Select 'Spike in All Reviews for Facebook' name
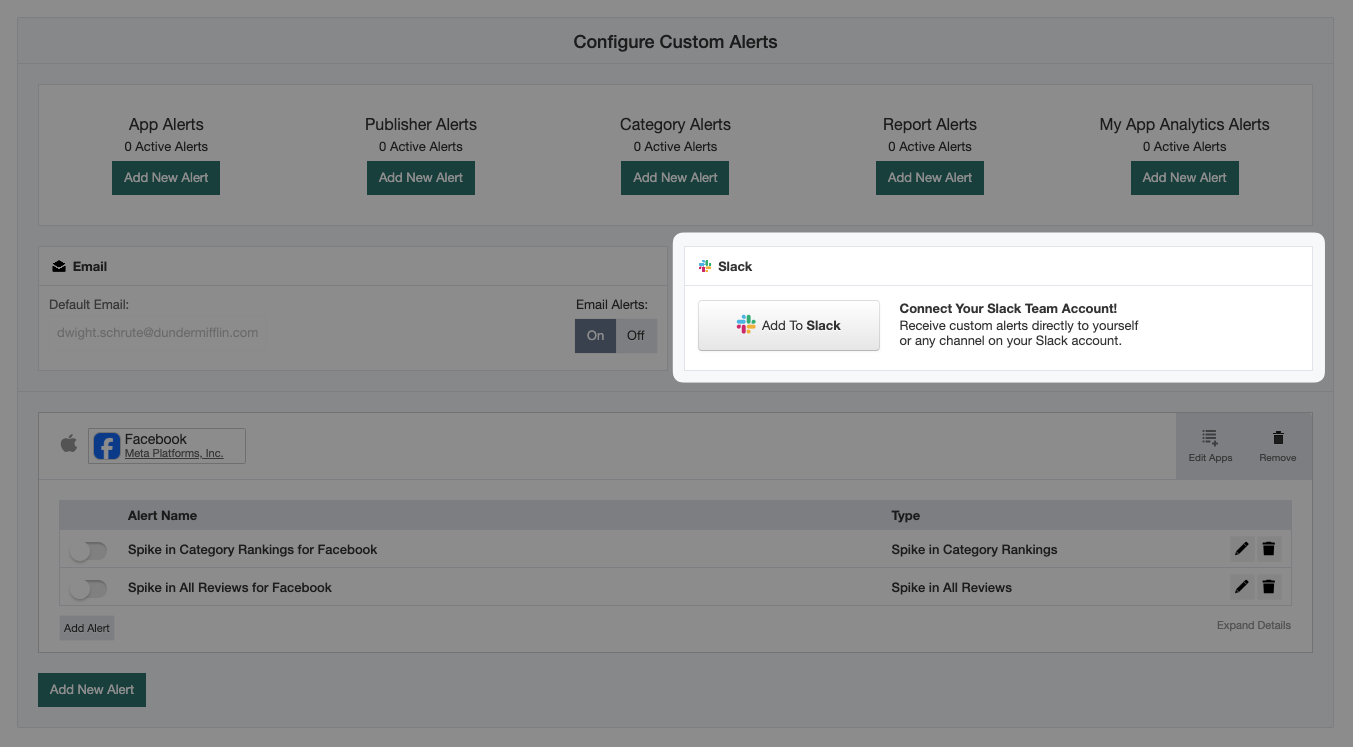 point(229,587)
